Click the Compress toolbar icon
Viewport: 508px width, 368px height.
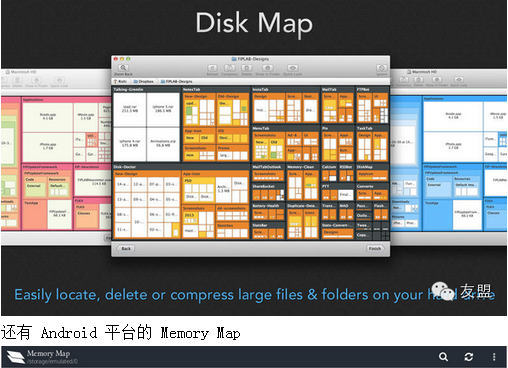point(230,68)
